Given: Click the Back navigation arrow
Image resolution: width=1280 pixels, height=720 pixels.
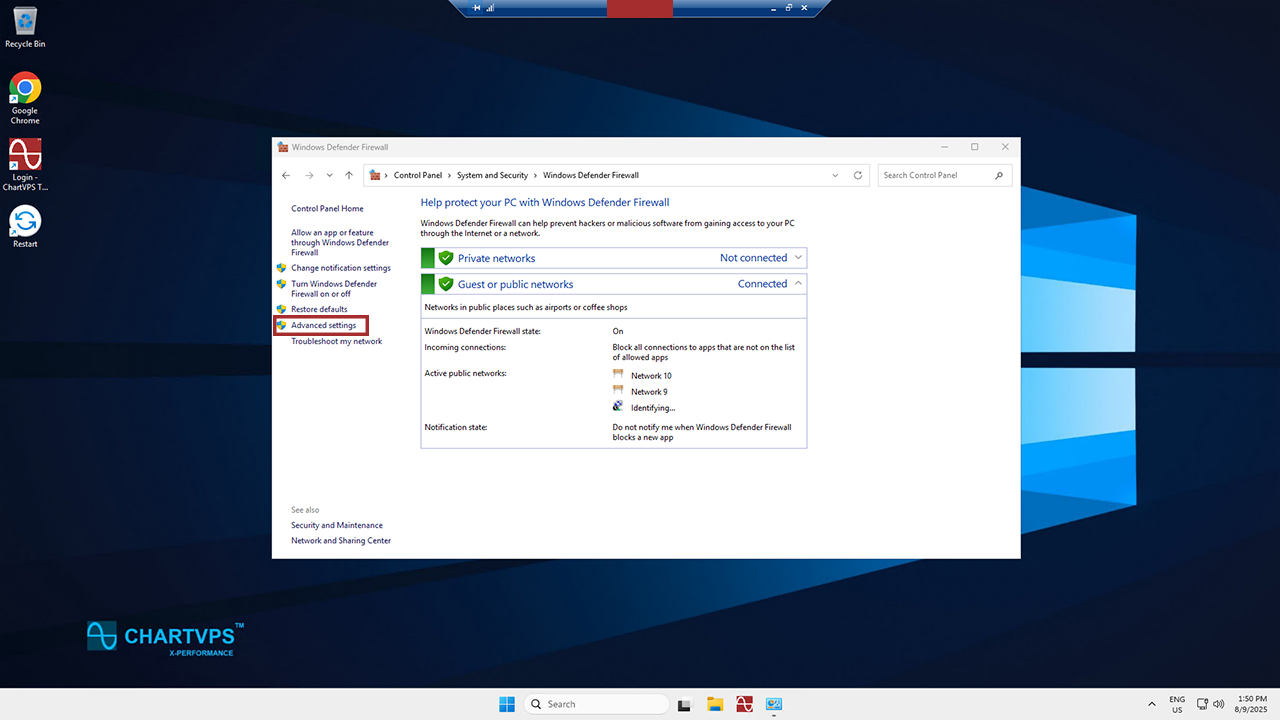Looking at the screenshot, I should [286, 175].
